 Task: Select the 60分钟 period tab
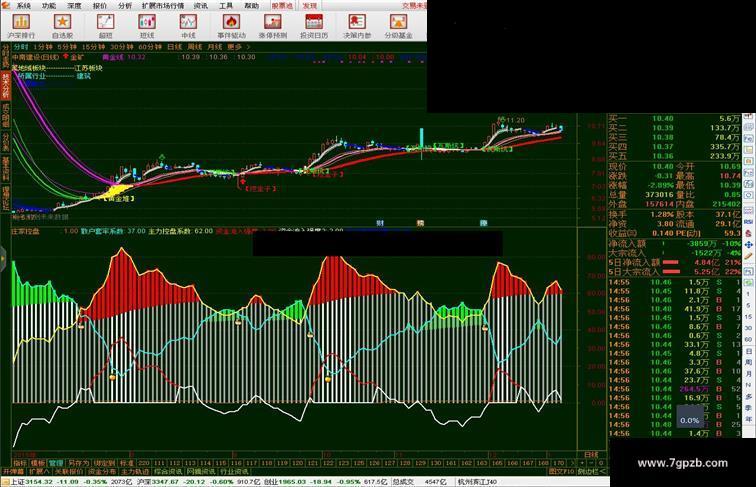150,47
